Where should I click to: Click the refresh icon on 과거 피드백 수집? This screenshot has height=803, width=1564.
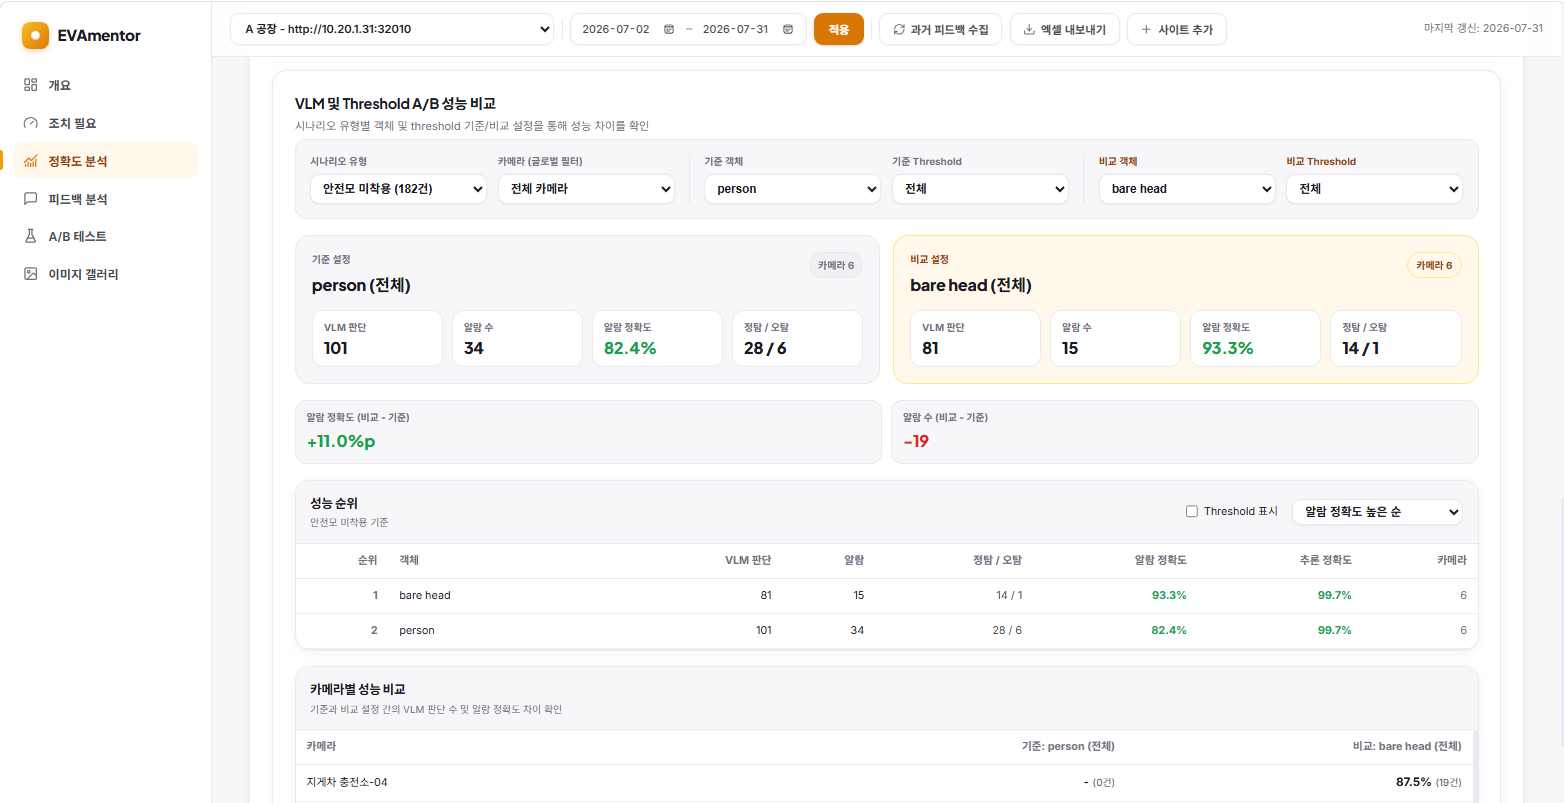899,30
